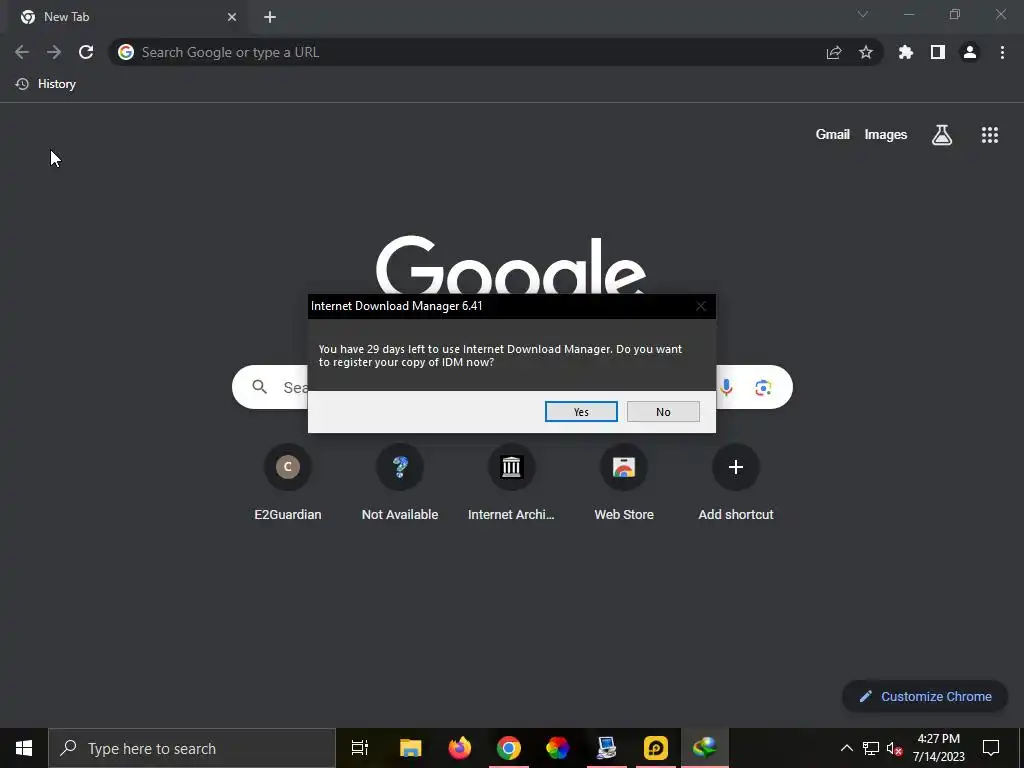The height and width of the screenshot is (768, 1024).
Task: Open the Chrome three-dot menu
Action: point(1002,52)
